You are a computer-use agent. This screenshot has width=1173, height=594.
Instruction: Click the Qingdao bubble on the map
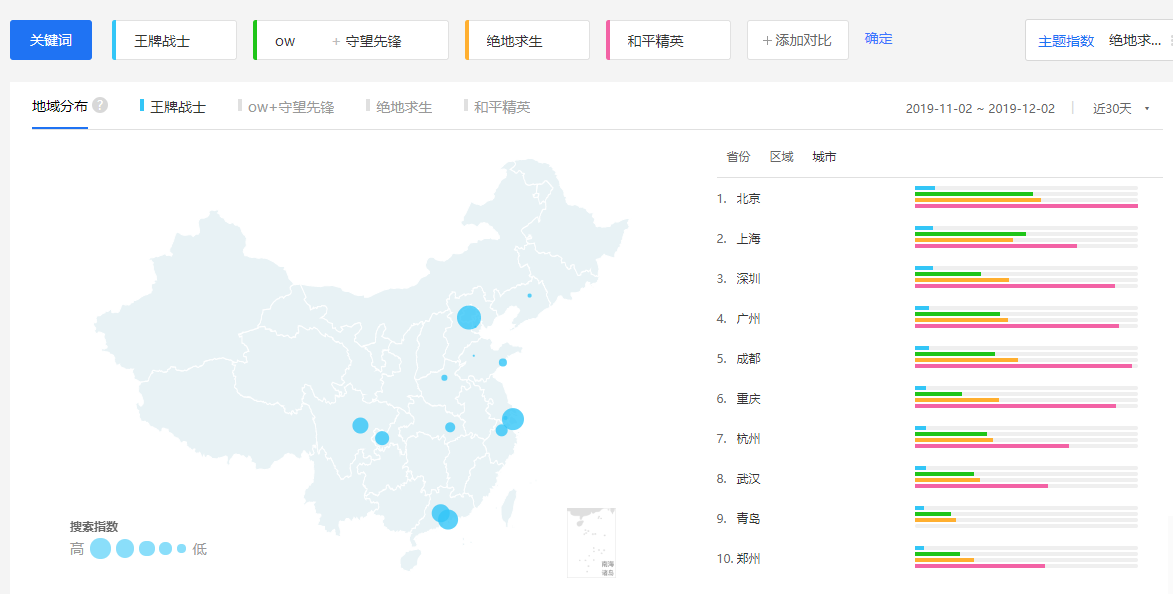click(503, 362)
